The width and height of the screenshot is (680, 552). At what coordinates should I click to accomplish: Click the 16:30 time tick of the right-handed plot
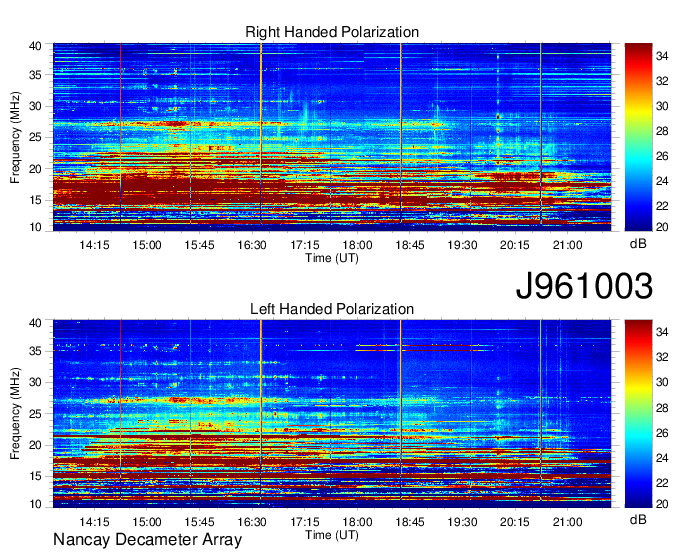click(x=252, y=245)
